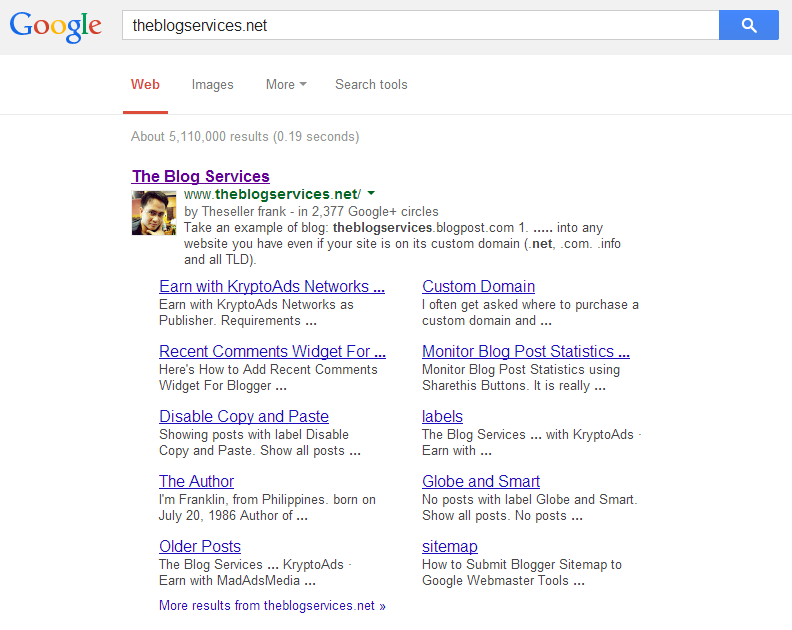Click the Google logo
The image size is (792, 630).
point(56,26)
